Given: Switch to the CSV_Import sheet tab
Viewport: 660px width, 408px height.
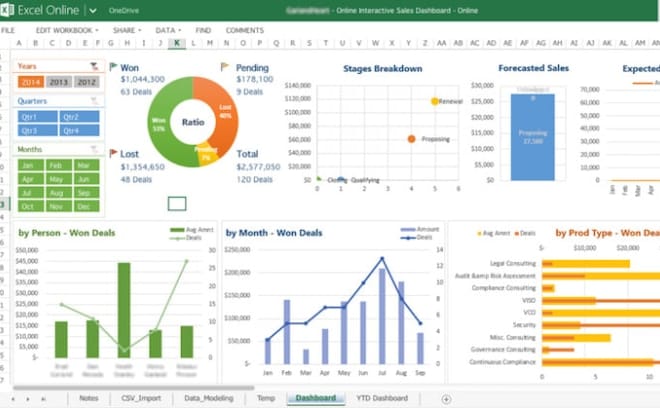Looking at the screenshot, I should click(x=141, y=398).
